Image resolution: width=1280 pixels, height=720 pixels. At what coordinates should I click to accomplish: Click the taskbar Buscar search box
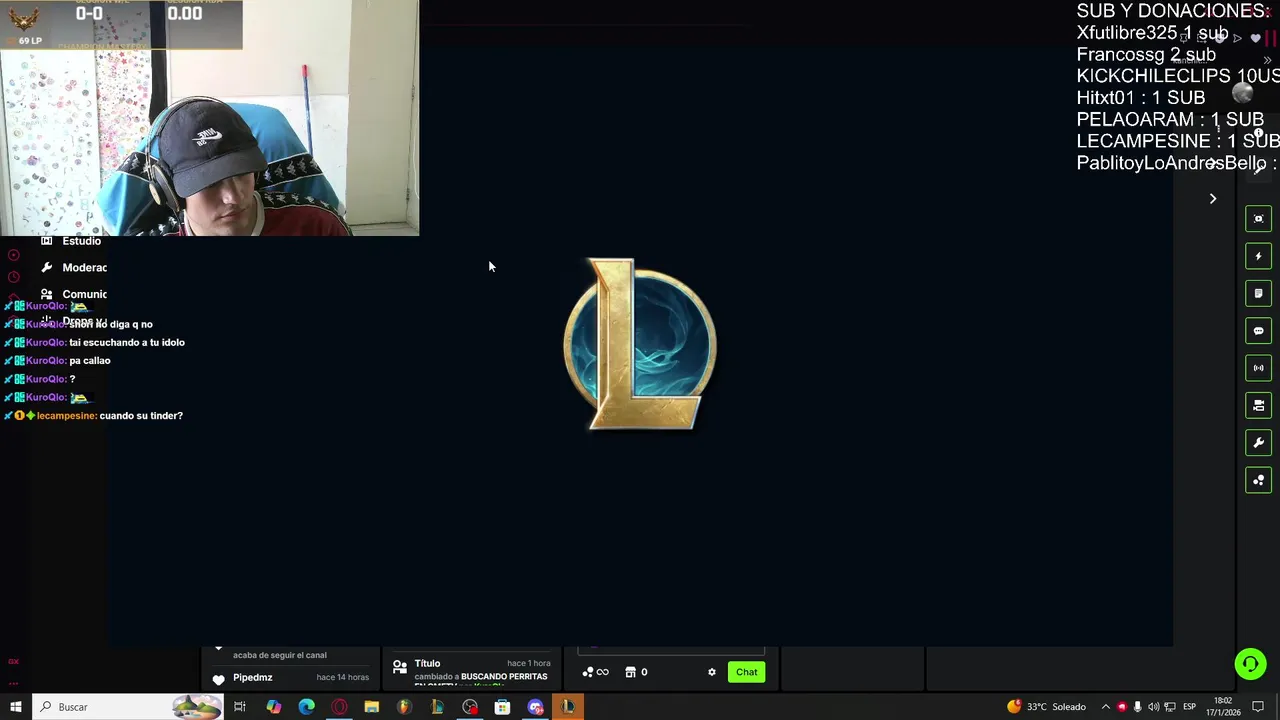[x=128, y=707]
